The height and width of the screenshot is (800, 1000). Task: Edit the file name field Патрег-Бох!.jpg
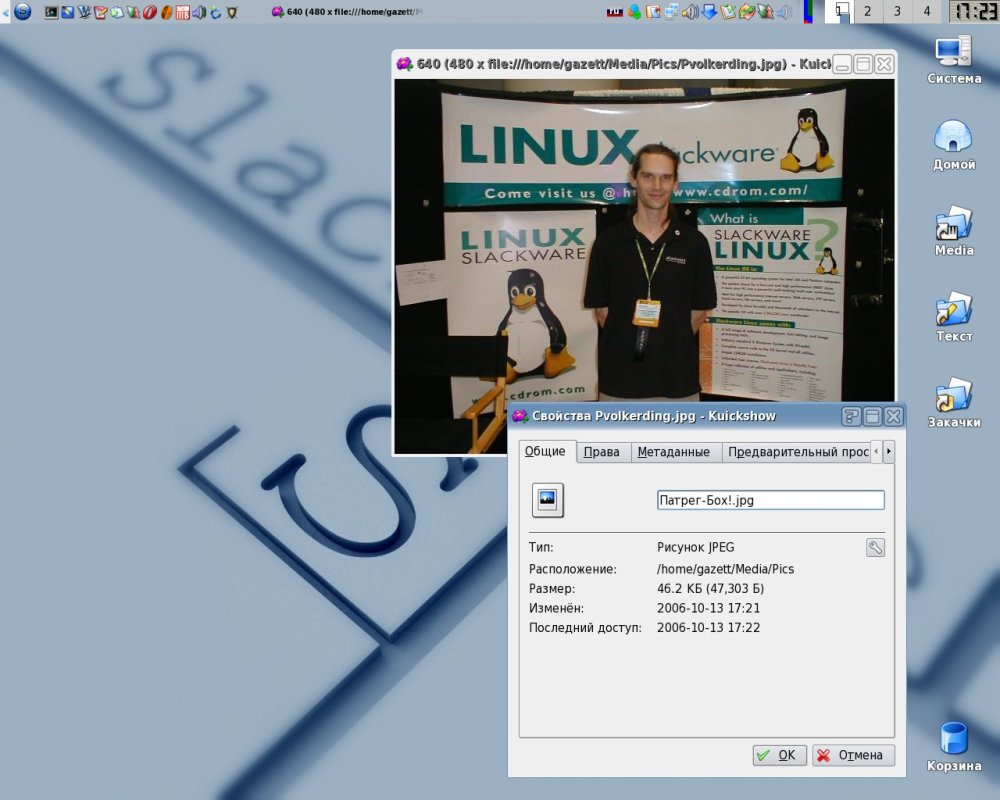click(770, 500)
